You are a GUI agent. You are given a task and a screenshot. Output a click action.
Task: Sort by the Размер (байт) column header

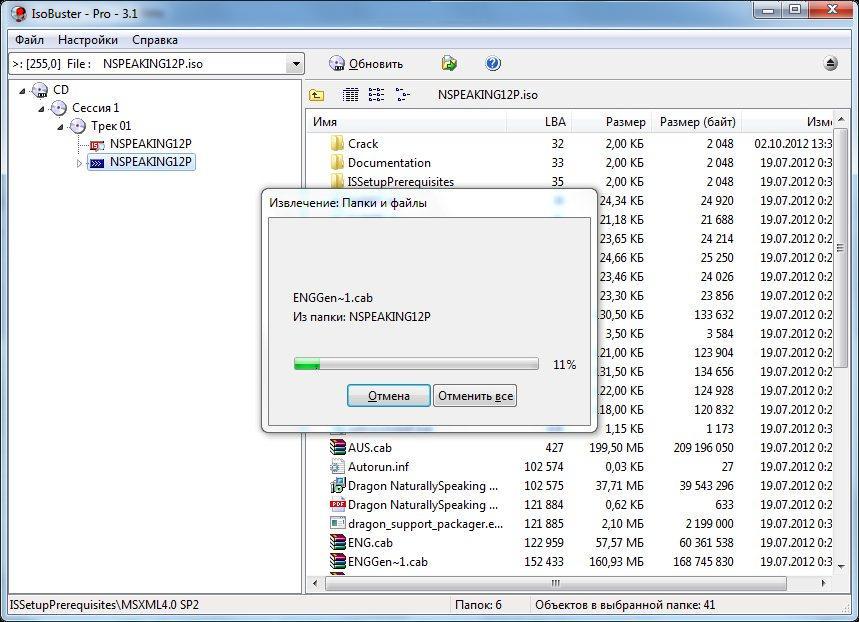696,122
